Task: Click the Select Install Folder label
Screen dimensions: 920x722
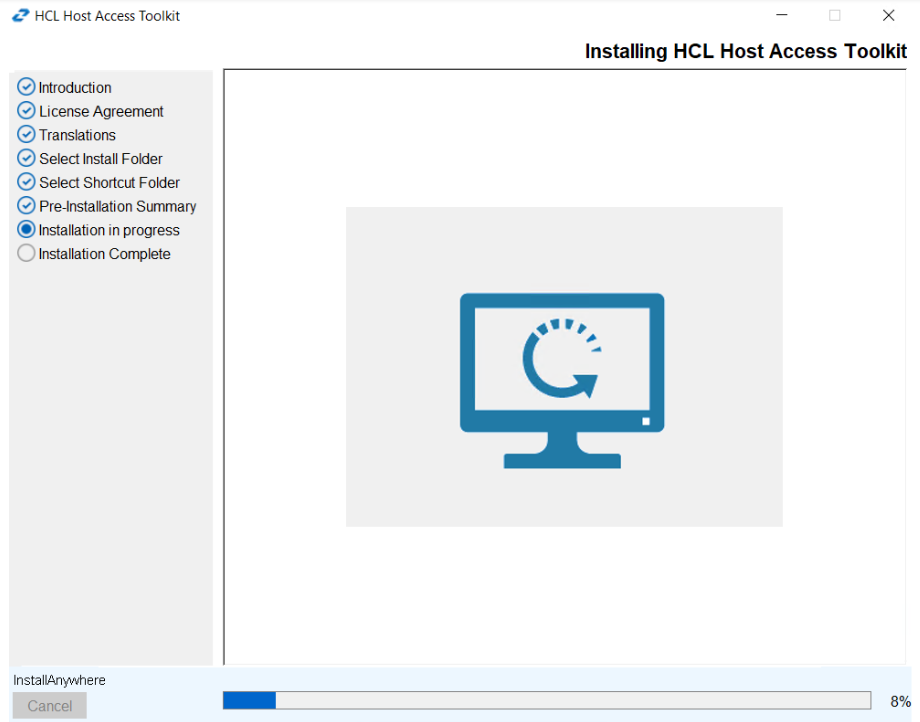Action: point(100,159)
